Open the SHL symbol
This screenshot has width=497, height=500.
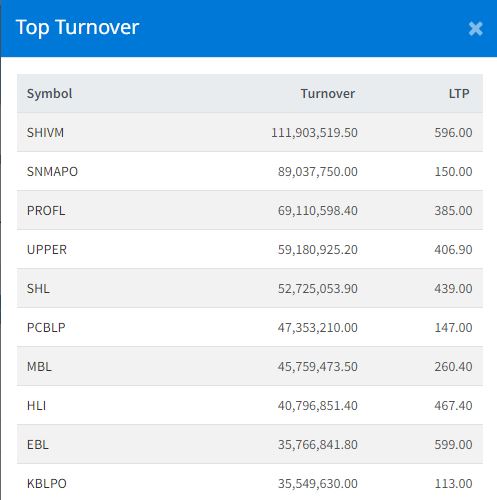pos(38,289)
